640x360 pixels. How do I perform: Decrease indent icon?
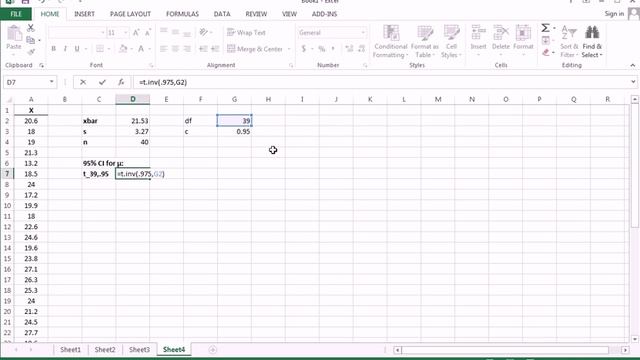(203, 49)
